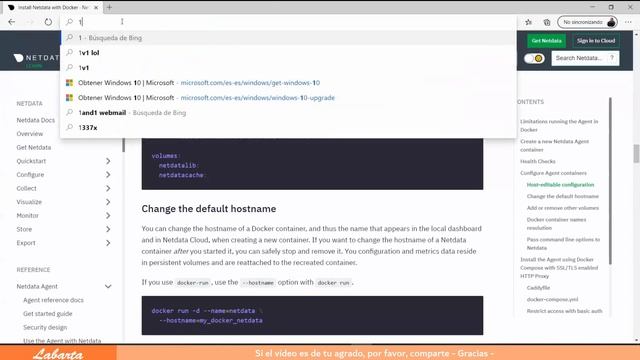Reload the page with refresh icon

(48, 22)
